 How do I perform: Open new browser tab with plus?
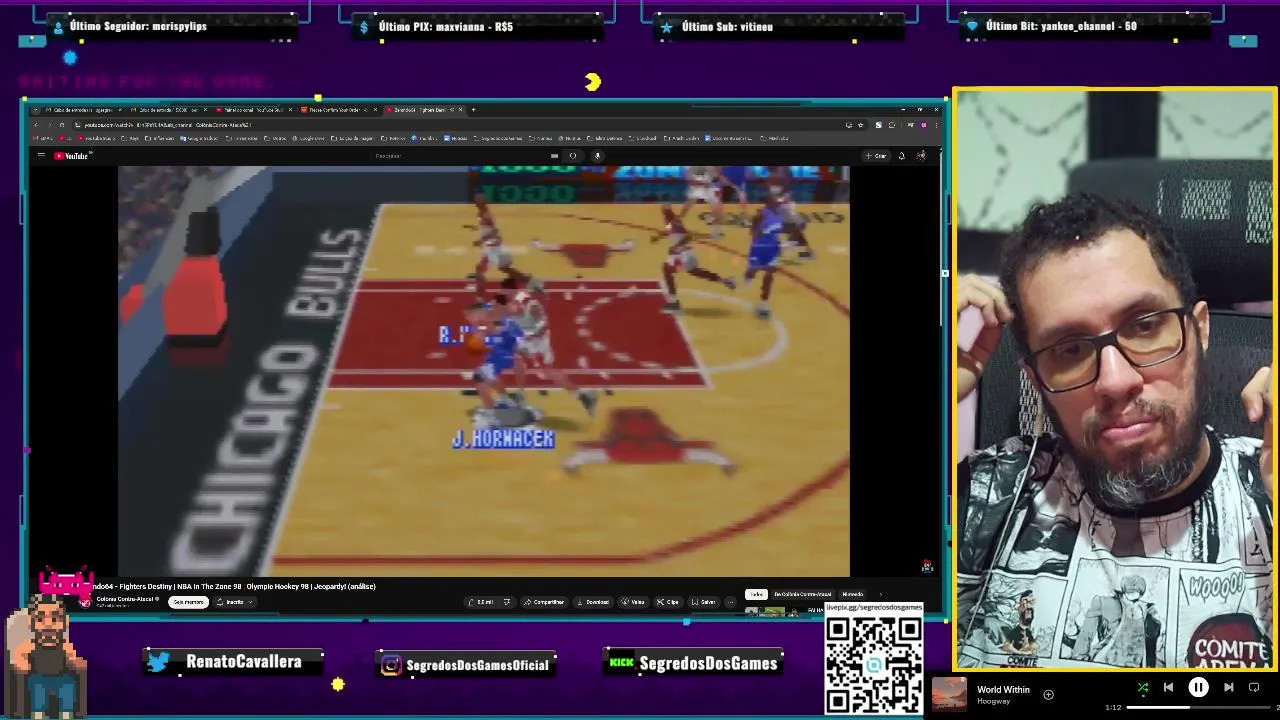pyautogui.click(x=473, y=109)
